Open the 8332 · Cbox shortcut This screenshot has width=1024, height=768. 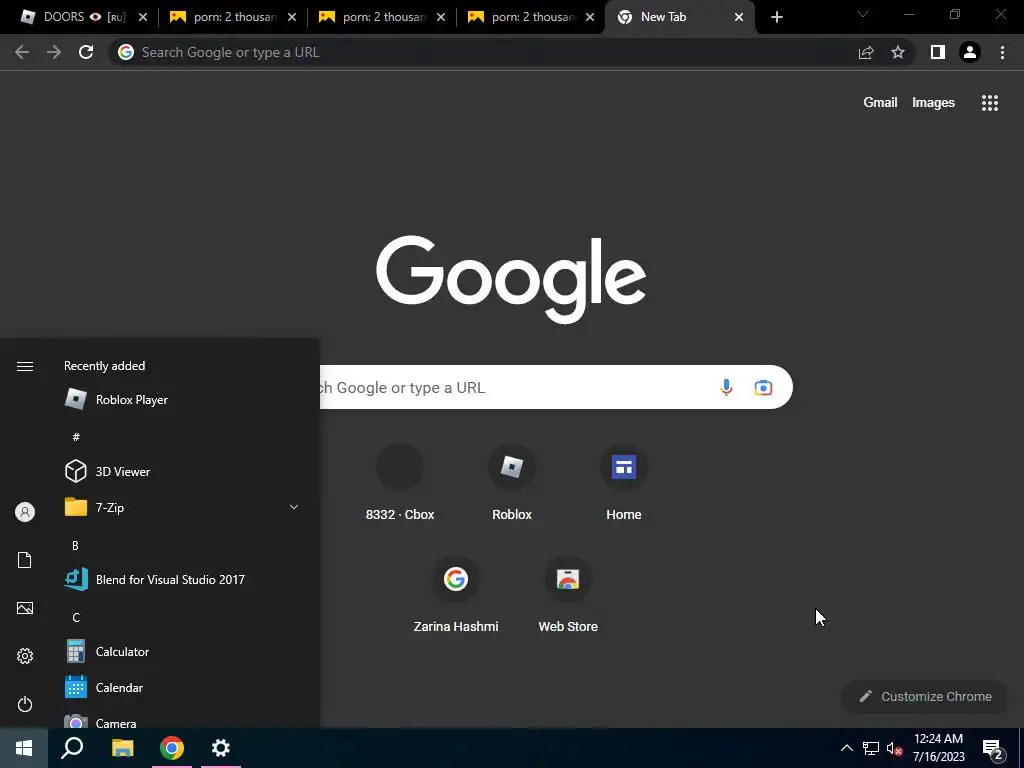(400, 483)
